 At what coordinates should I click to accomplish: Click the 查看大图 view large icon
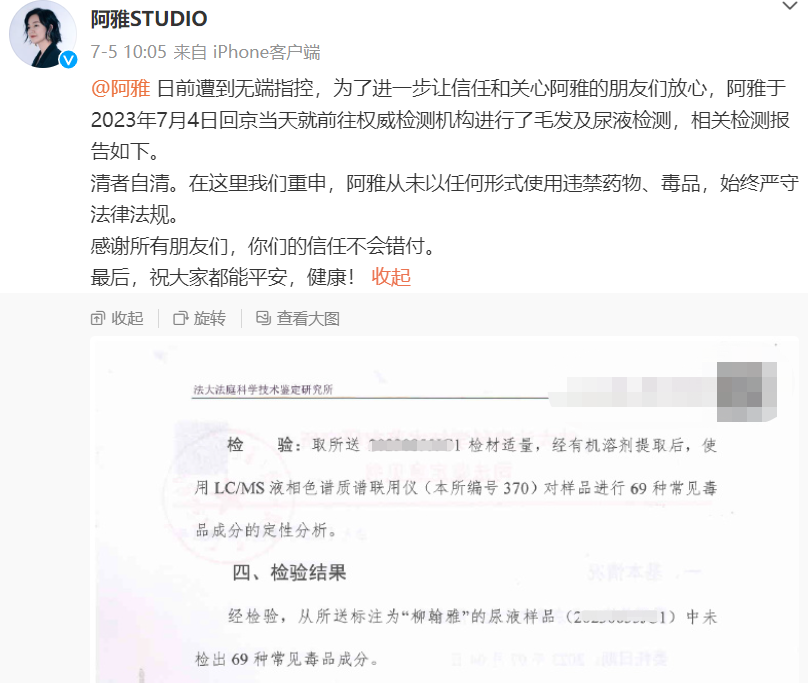click(263, 318)
